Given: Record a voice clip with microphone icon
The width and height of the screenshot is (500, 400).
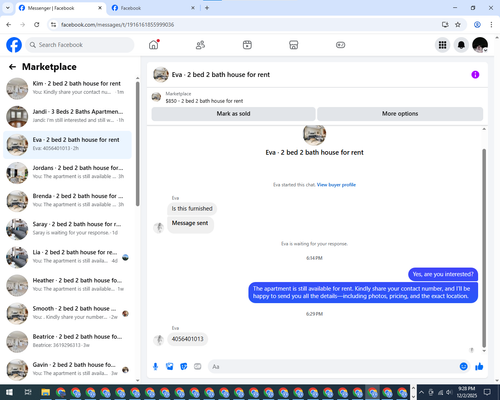Looking at the screenshot, I should point(155,367).
